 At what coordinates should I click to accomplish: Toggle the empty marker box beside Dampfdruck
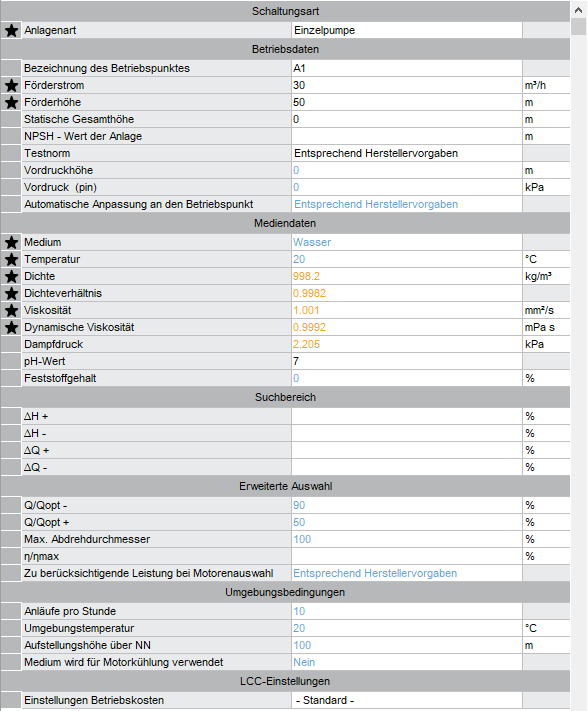click(11, 344)
